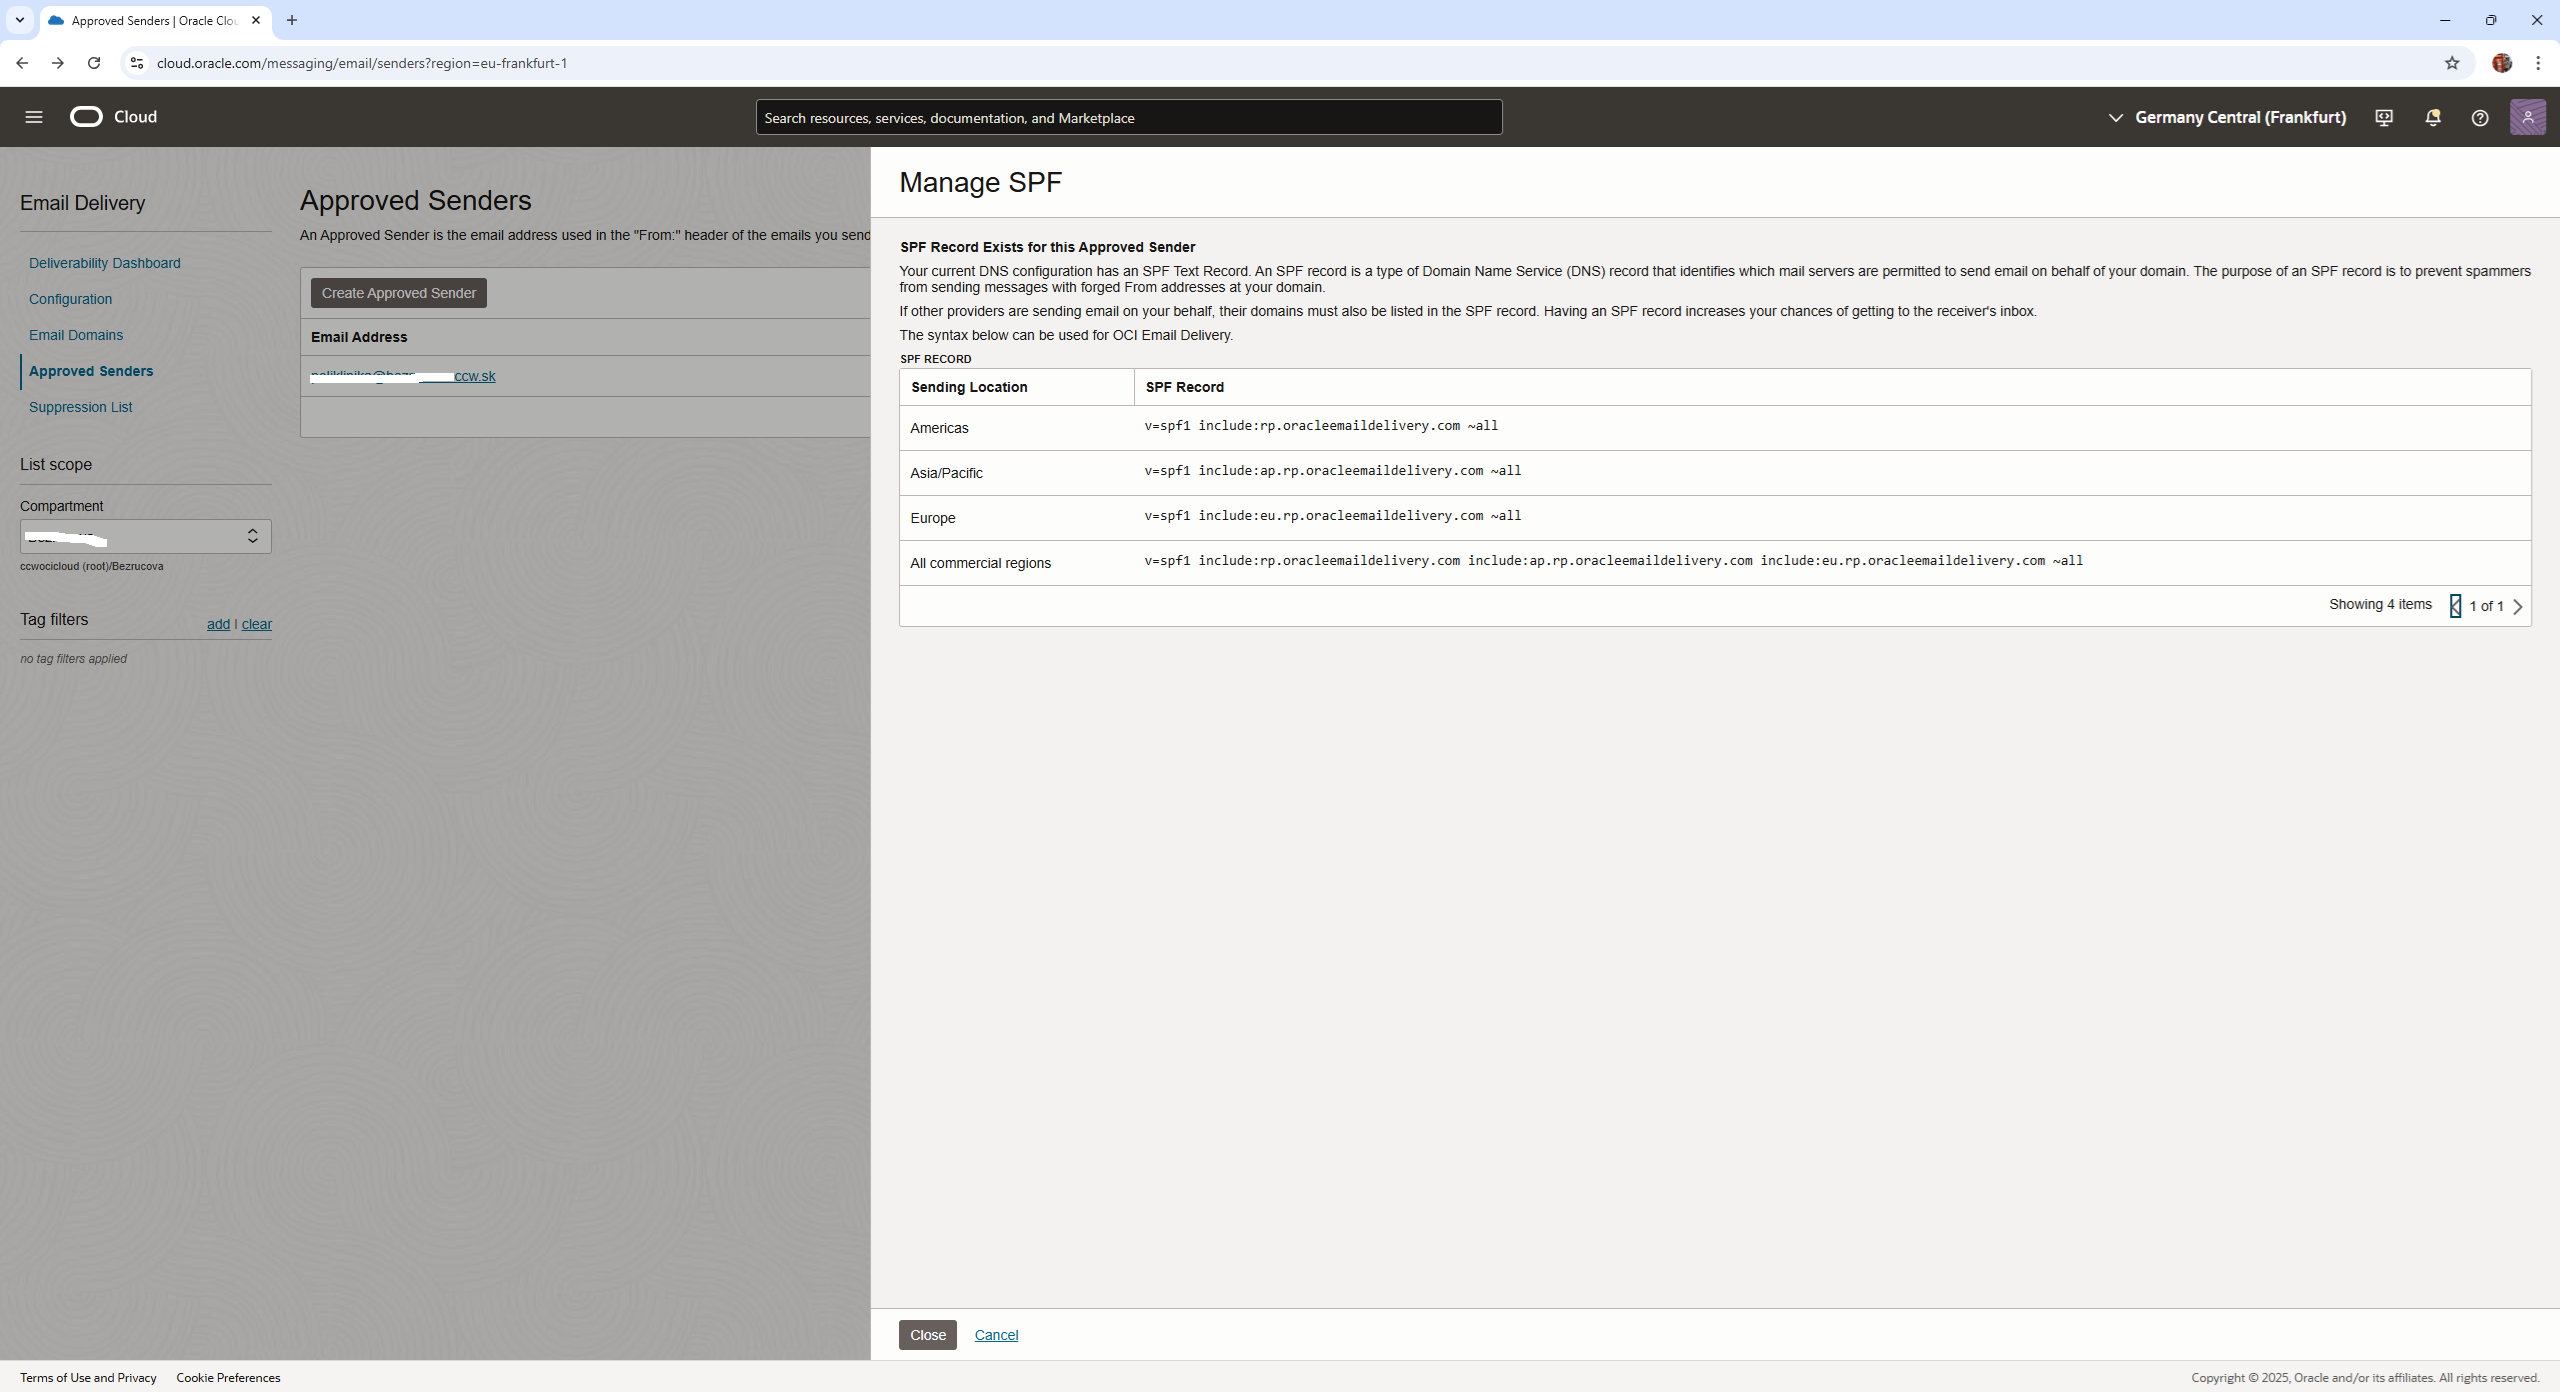The height and width of the screenshot is (1392, 2560).
Task: View site information icon in address bar
Action: (x=137, y=63)
